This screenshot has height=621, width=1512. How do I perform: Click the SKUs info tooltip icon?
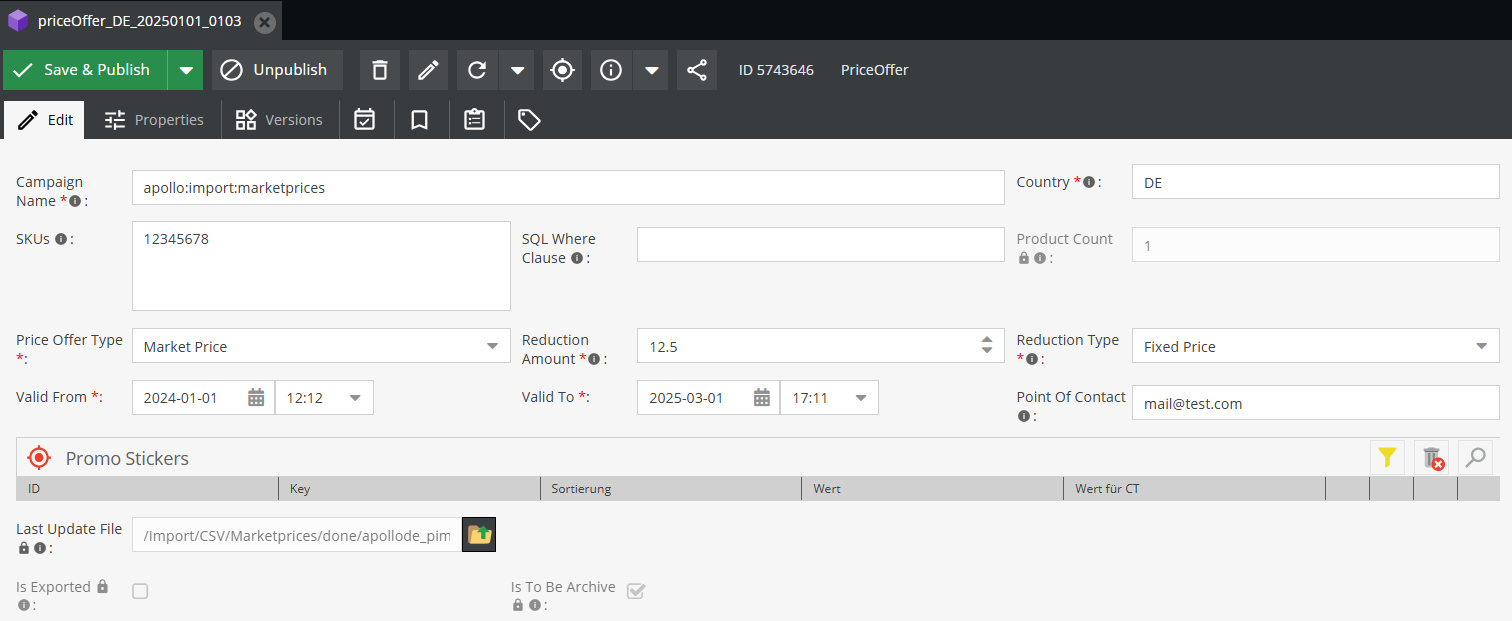(61, 239)
